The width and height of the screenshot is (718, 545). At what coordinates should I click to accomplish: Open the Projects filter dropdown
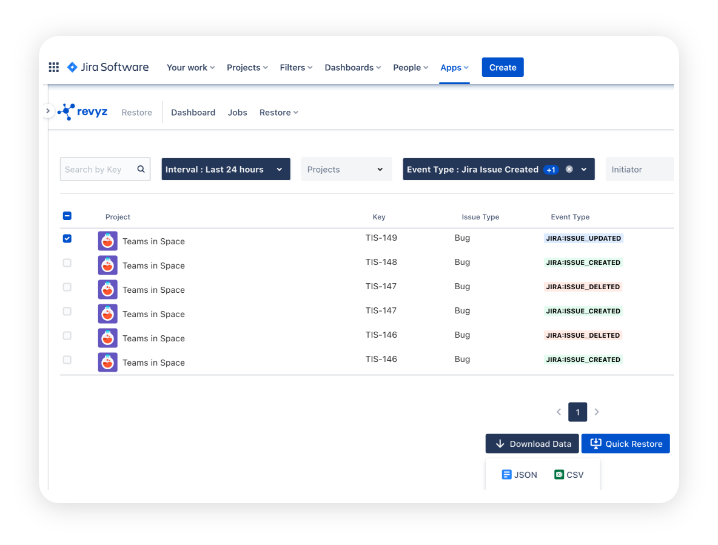pyautogui.click(x=346, y=170)
